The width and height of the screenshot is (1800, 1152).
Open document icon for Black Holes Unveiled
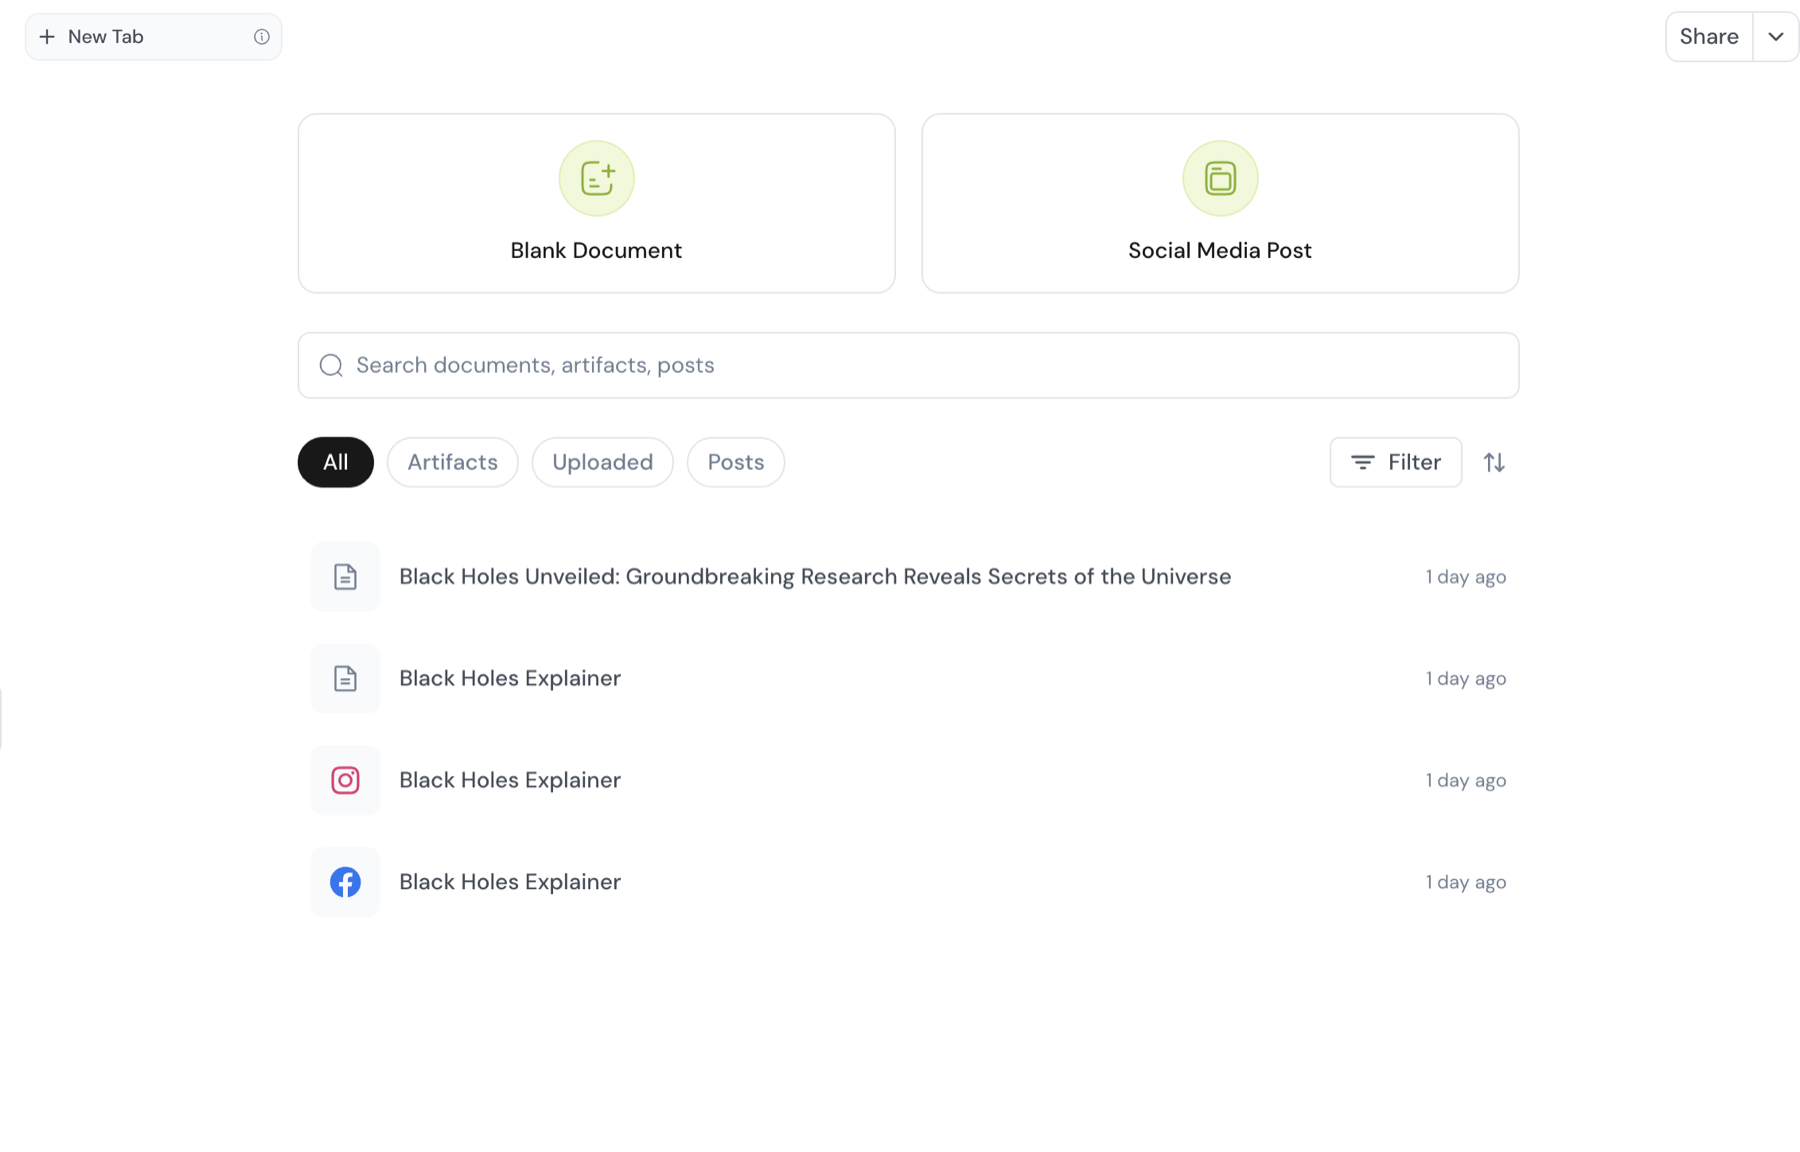[x=345, y=577]
